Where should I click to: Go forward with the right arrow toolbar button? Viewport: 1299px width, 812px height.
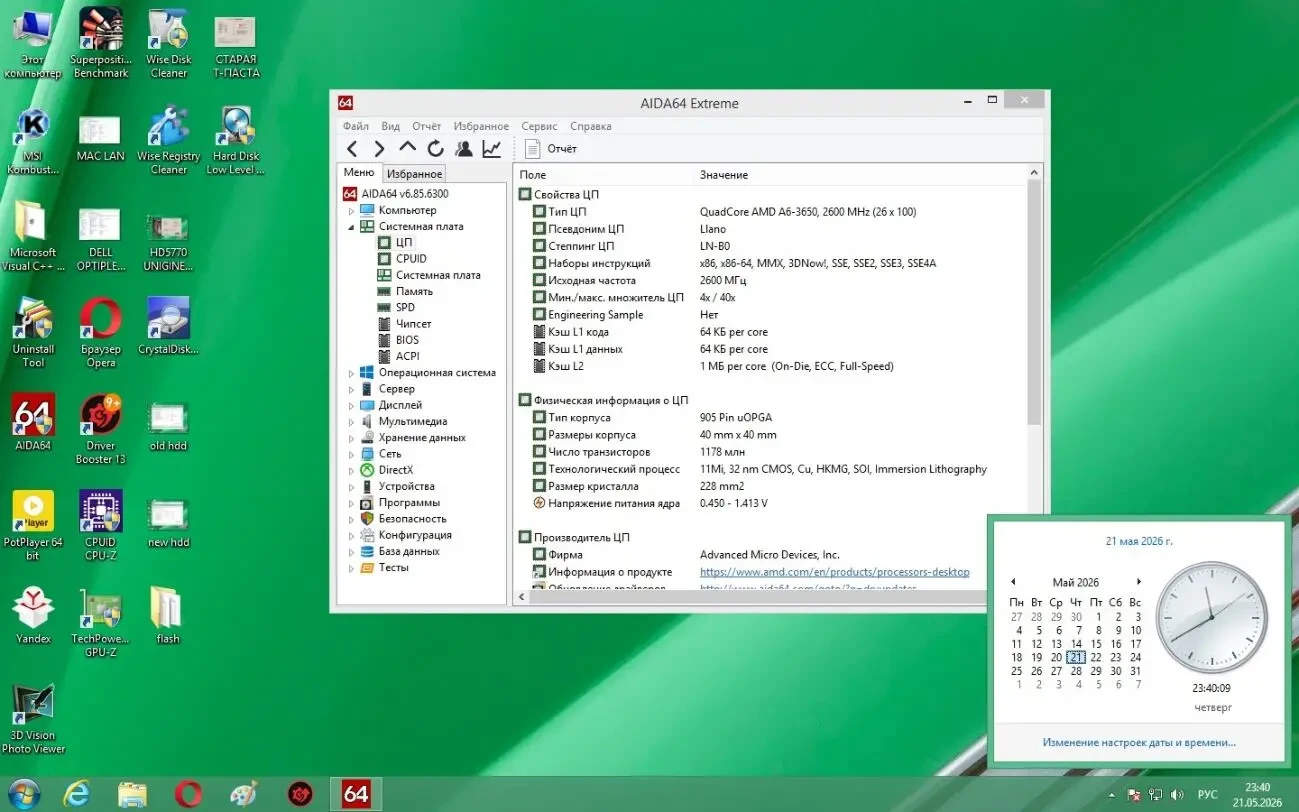[380, 148]
